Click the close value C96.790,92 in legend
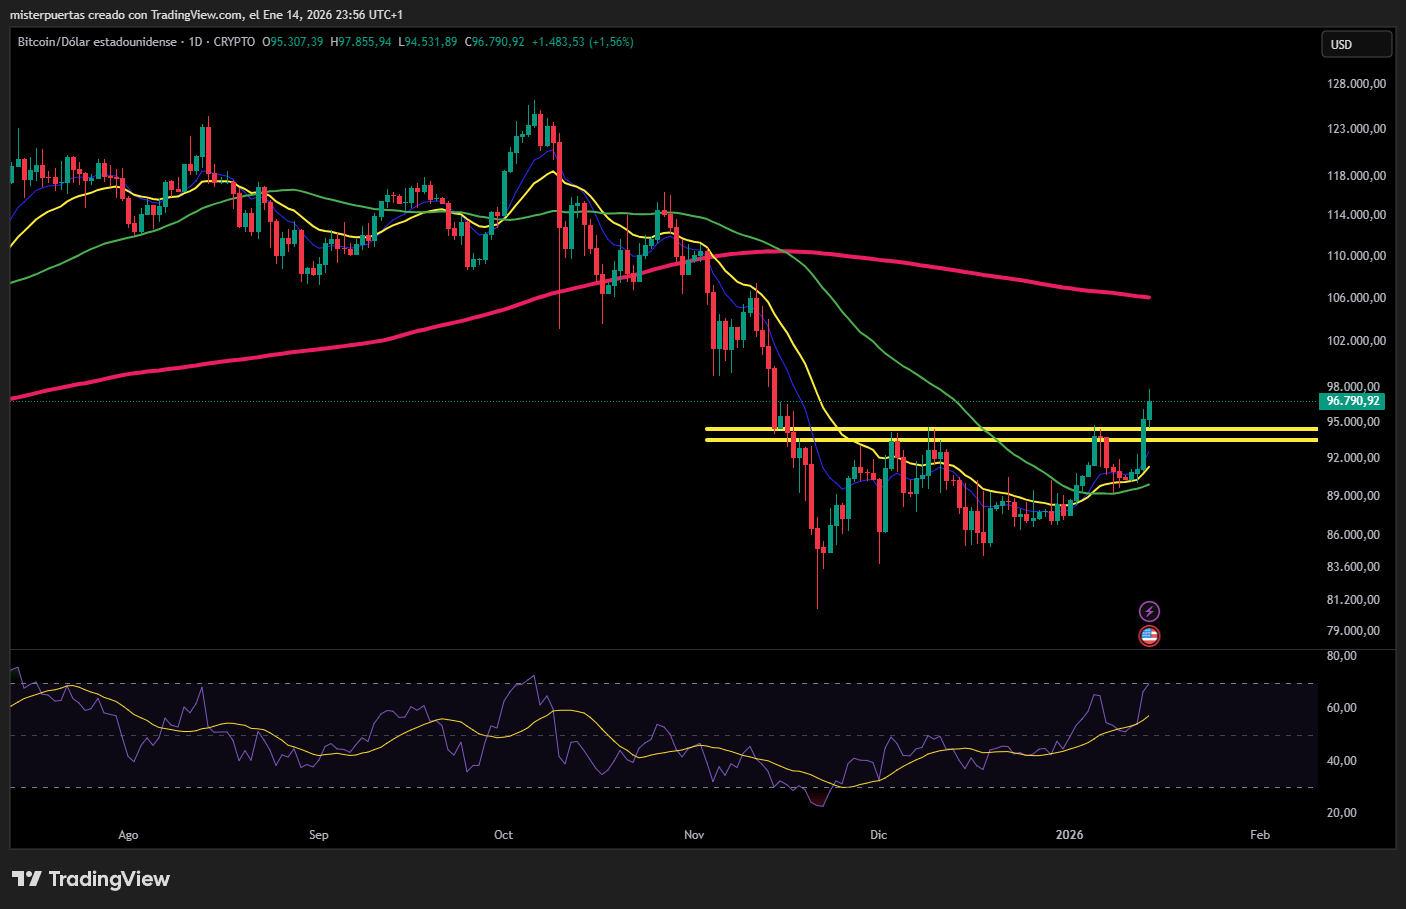This screenshot has height=909, width=1406. (x=494, y=42)
